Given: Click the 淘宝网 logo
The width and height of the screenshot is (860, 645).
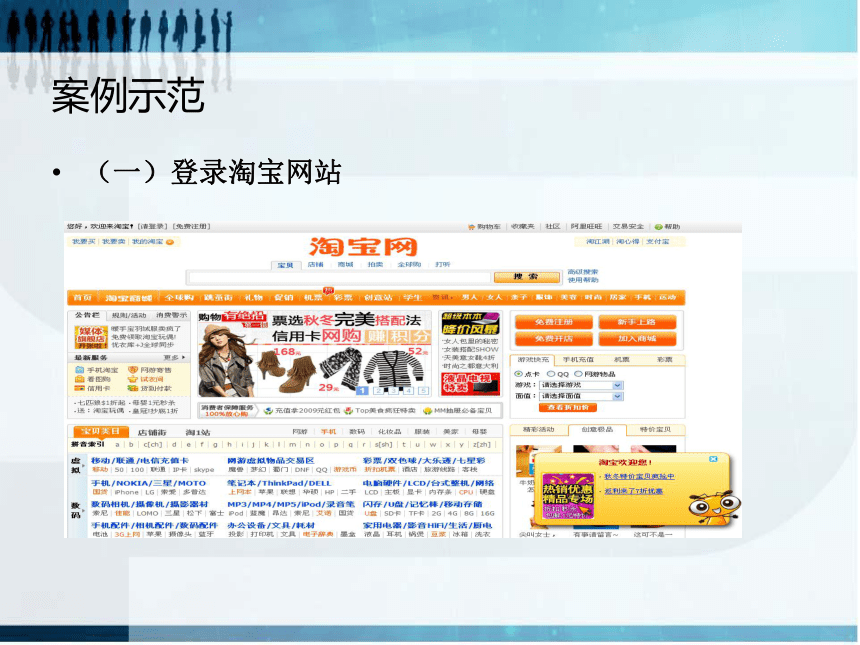Looking at the screenshot, I should click(x=364, y=247).
